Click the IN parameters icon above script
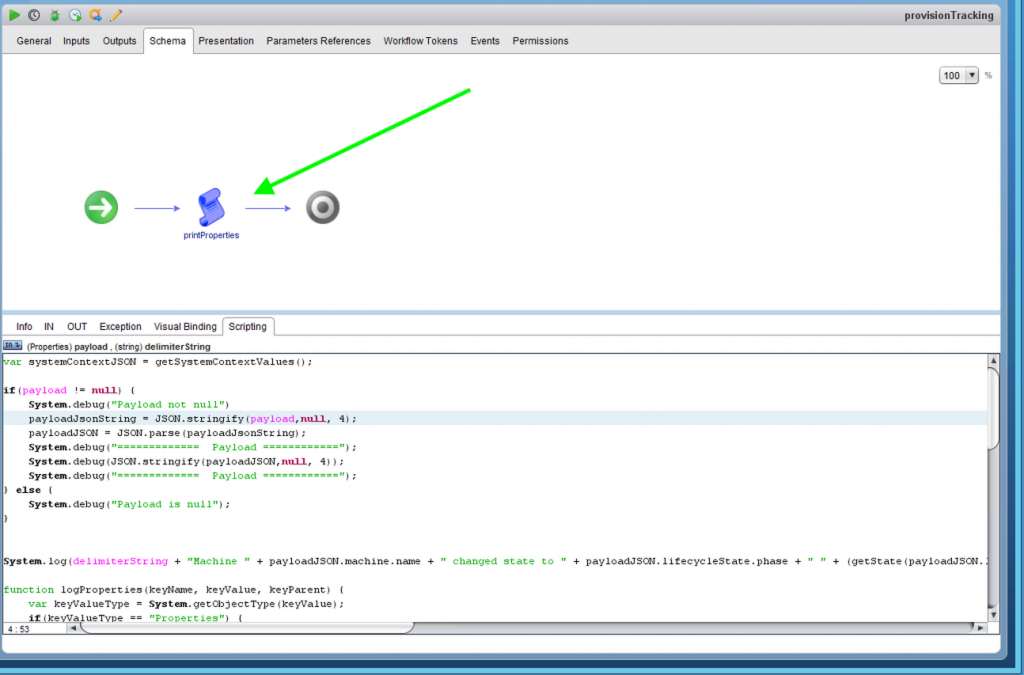The height and width of the screenshot is (675, 1024). 13,346
